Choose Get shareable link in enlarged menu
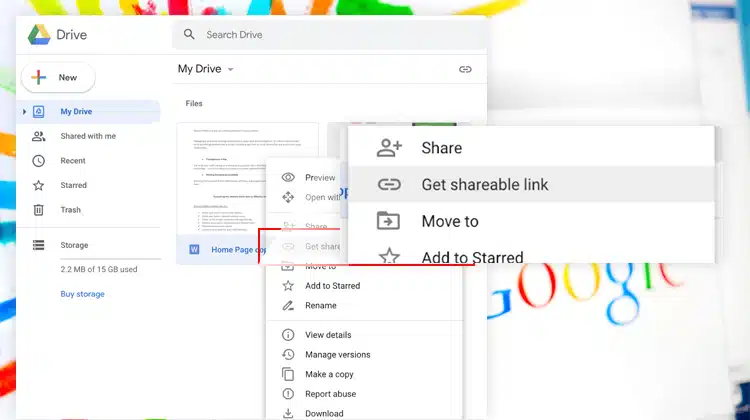 tap(531, 184)
